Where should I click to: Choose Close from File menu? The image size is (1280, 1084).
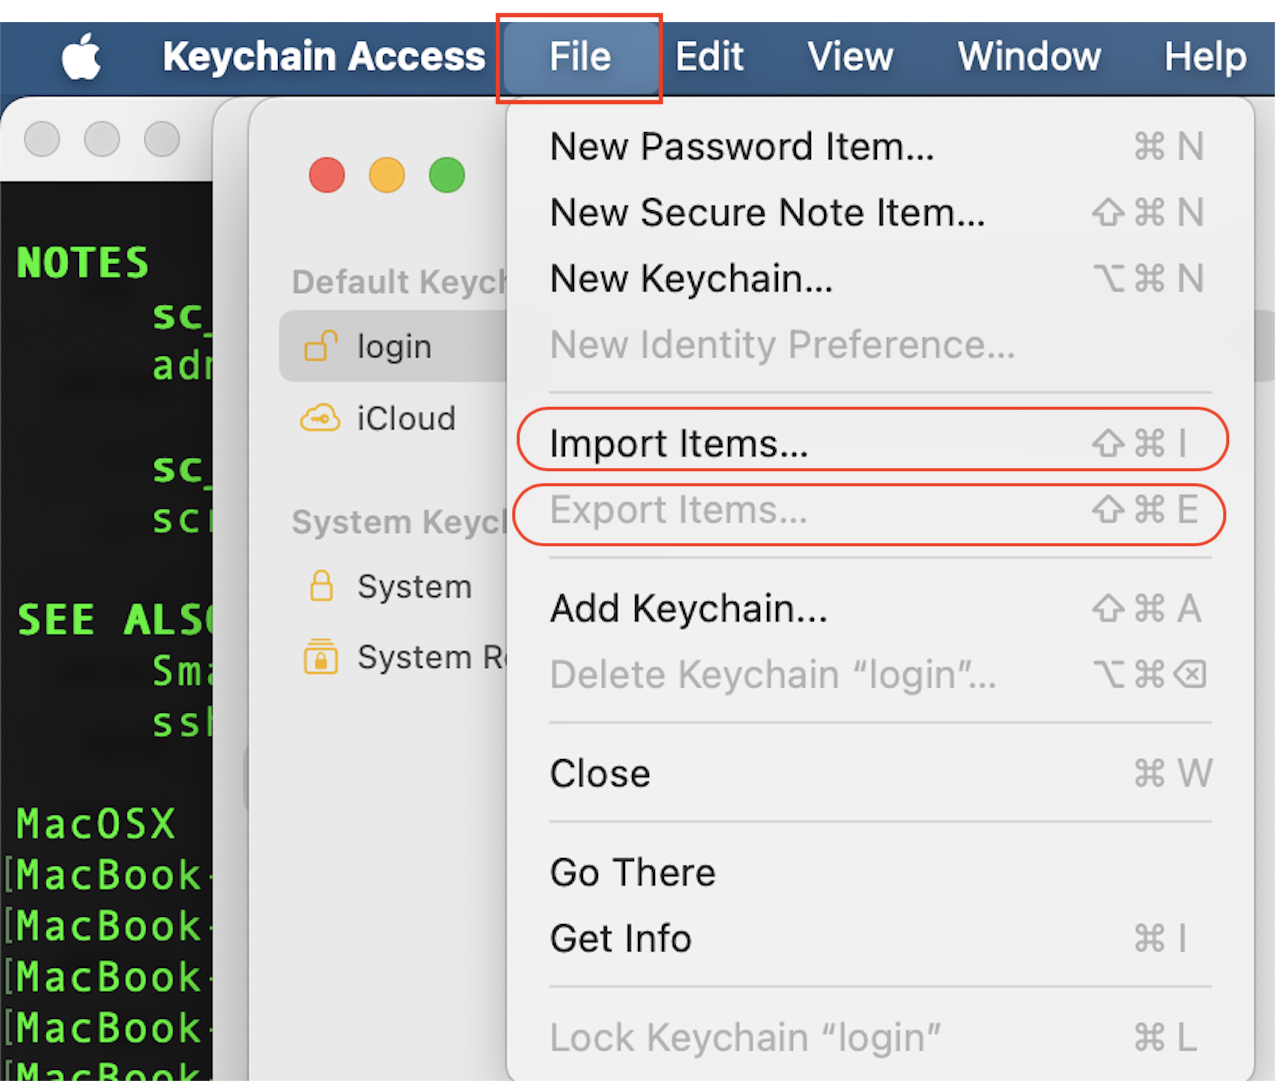(x=600, y=773)
